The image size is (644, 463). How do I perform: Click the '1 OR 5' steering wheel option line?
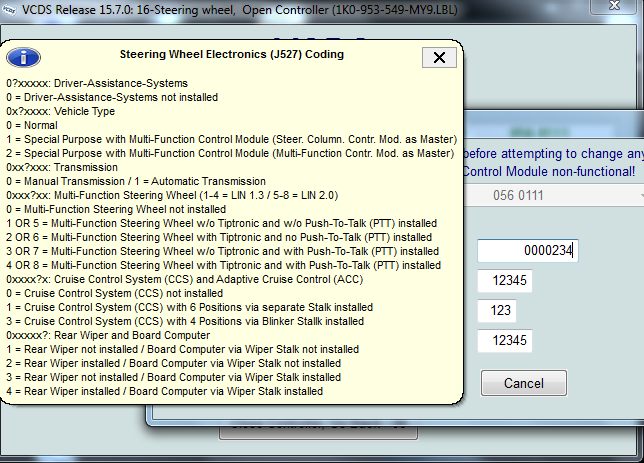[x=221, y=223]
